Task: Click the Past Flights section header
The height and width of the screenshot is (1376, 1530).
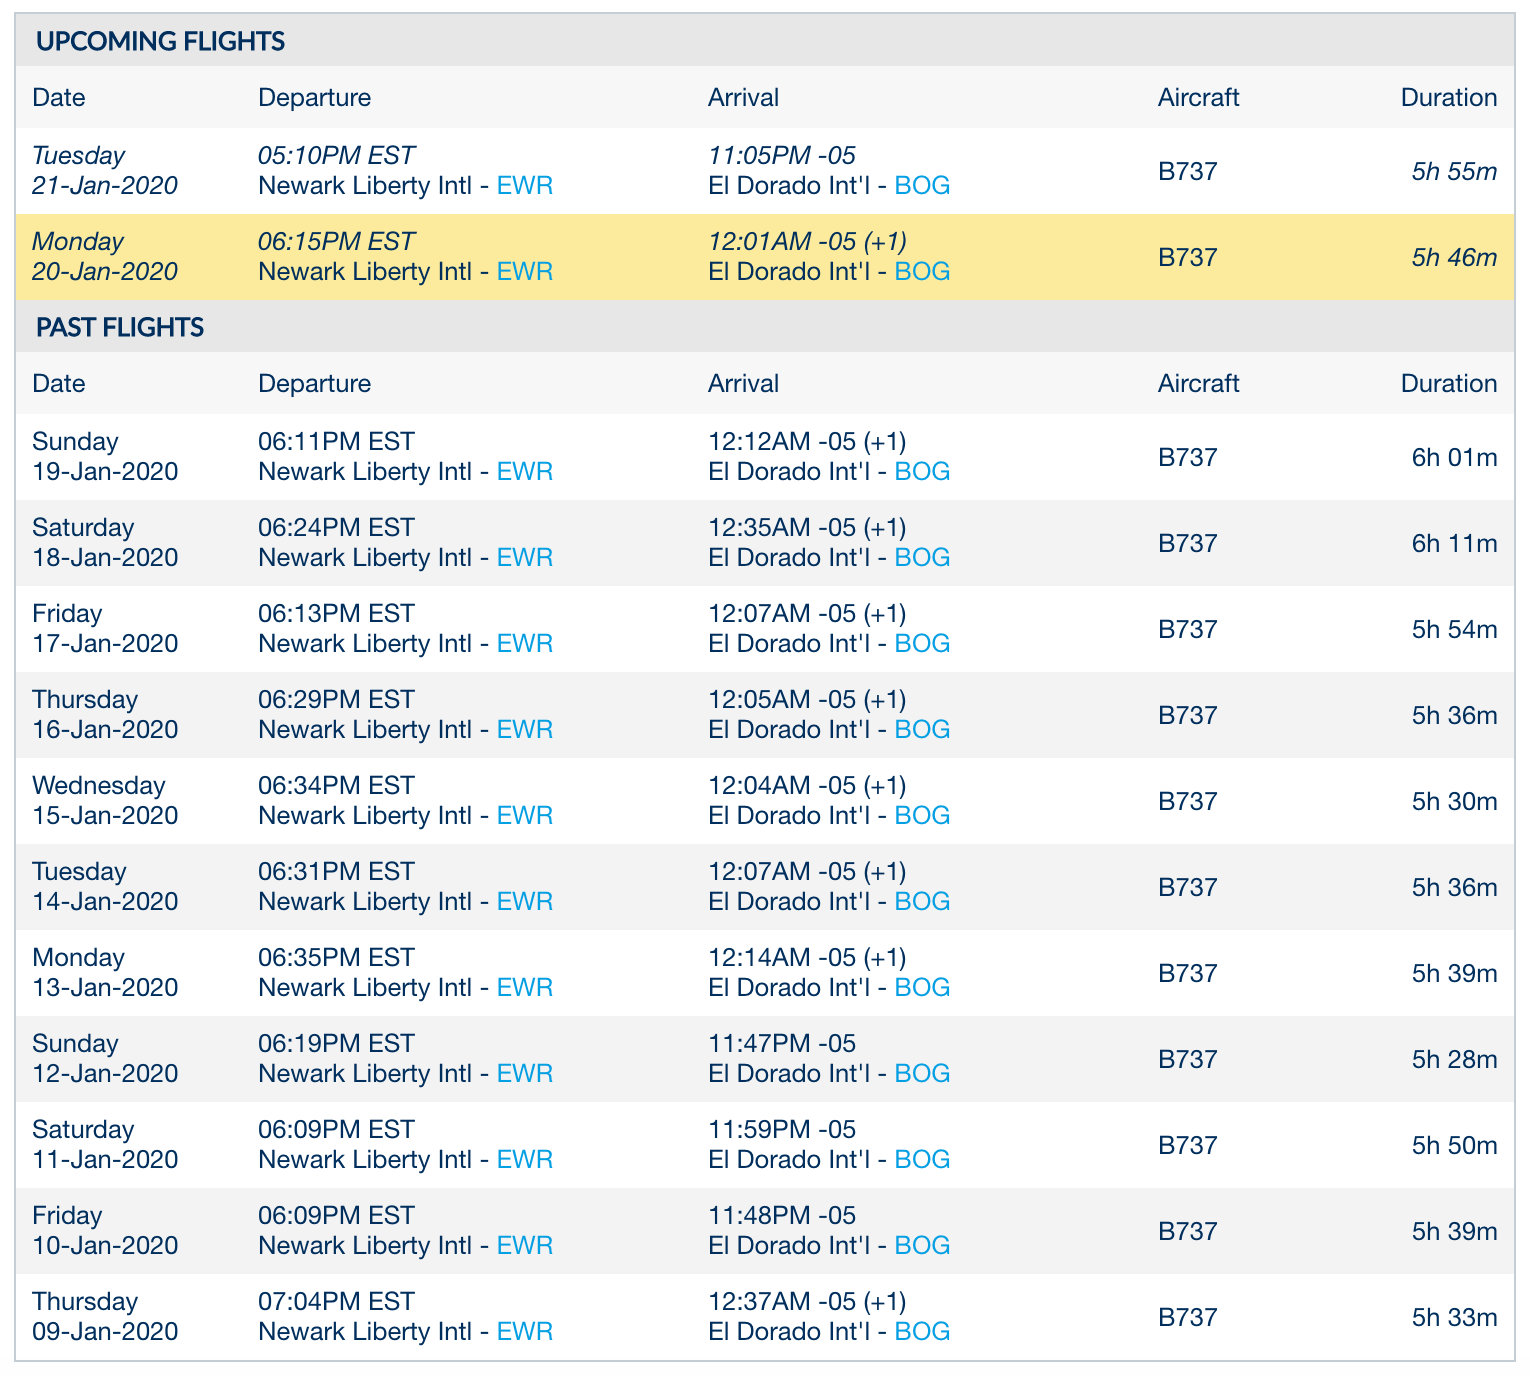Action: coord(120,327)
